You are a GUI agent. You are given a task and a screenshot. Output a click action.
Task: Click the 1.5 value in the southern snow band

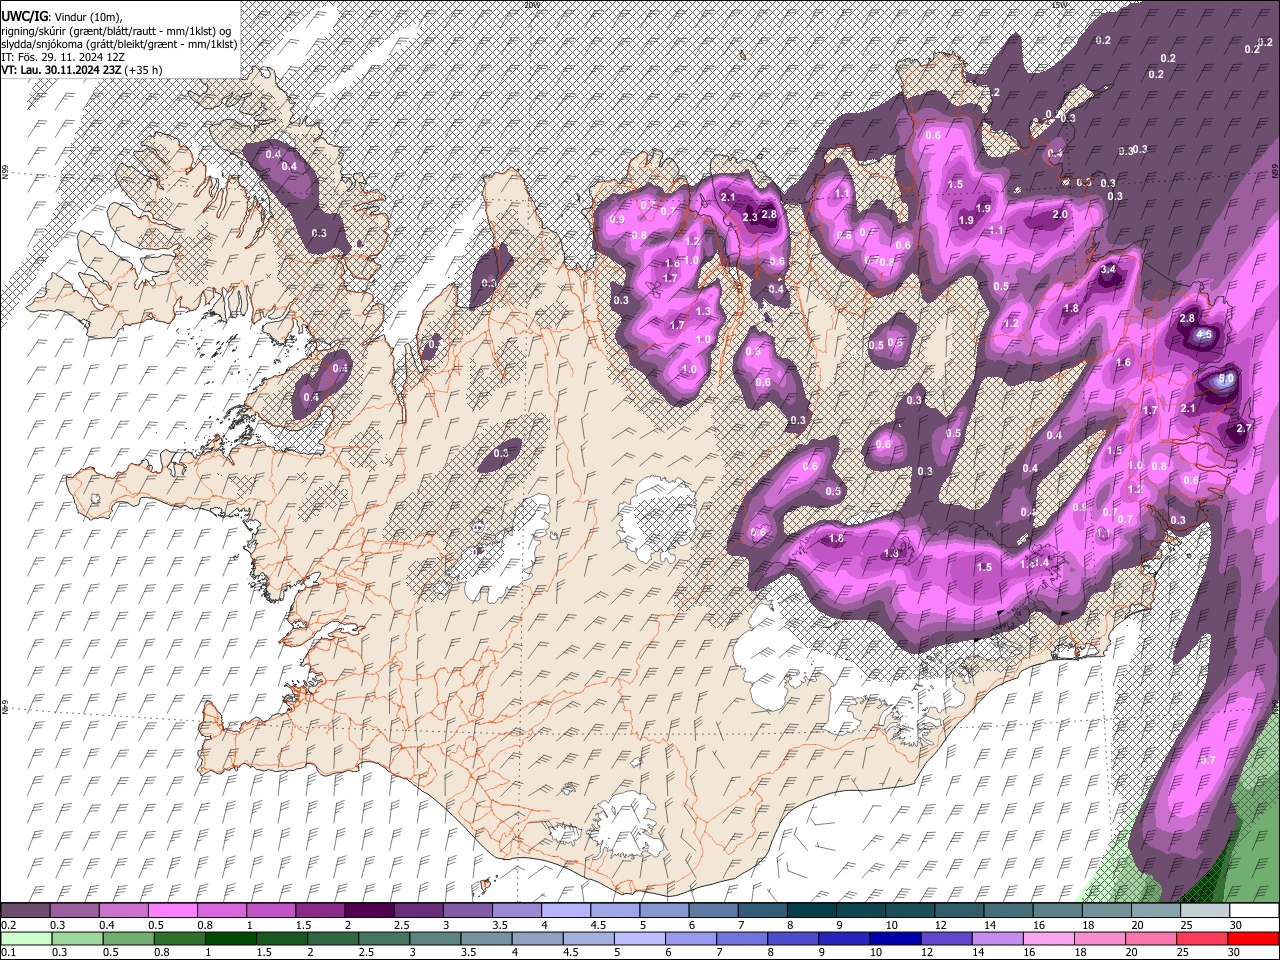[x=984, y=567]
